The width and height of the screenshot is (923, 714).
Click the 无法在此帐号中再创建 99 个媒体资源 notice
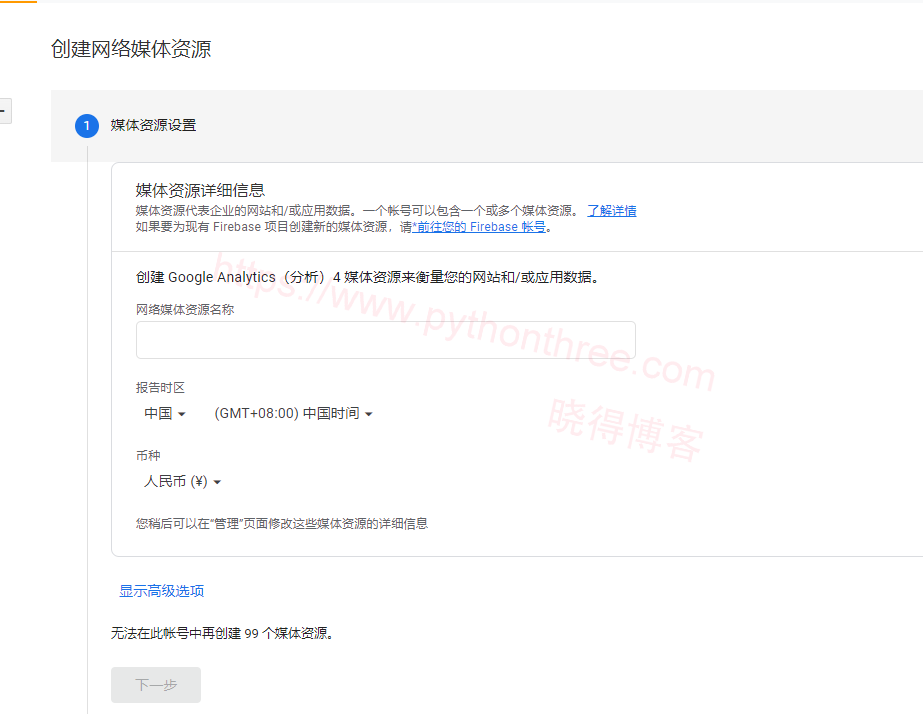click(223, 633)
